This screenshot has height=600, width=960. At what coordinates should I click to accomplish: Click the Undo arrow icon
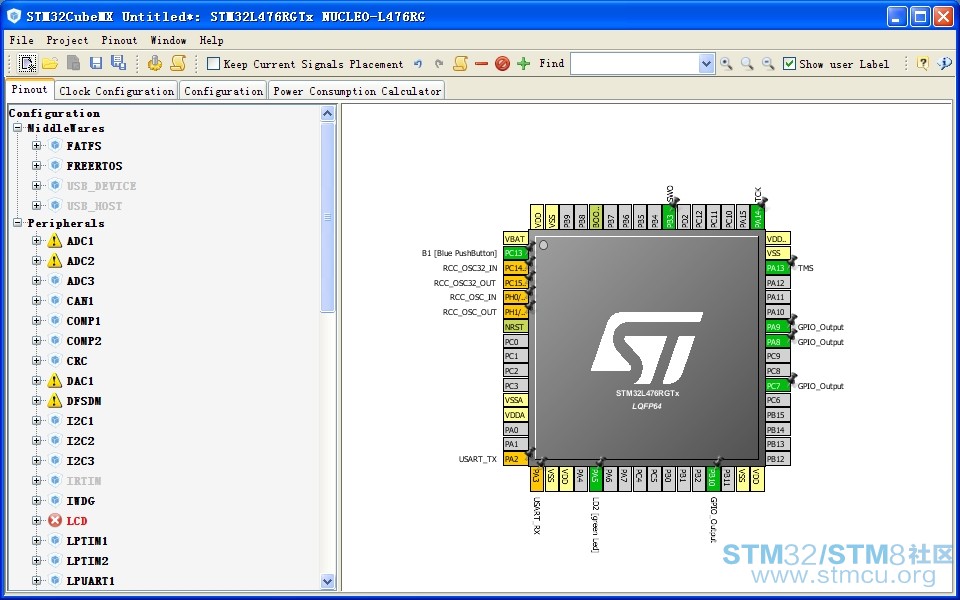tap(418, 64)
